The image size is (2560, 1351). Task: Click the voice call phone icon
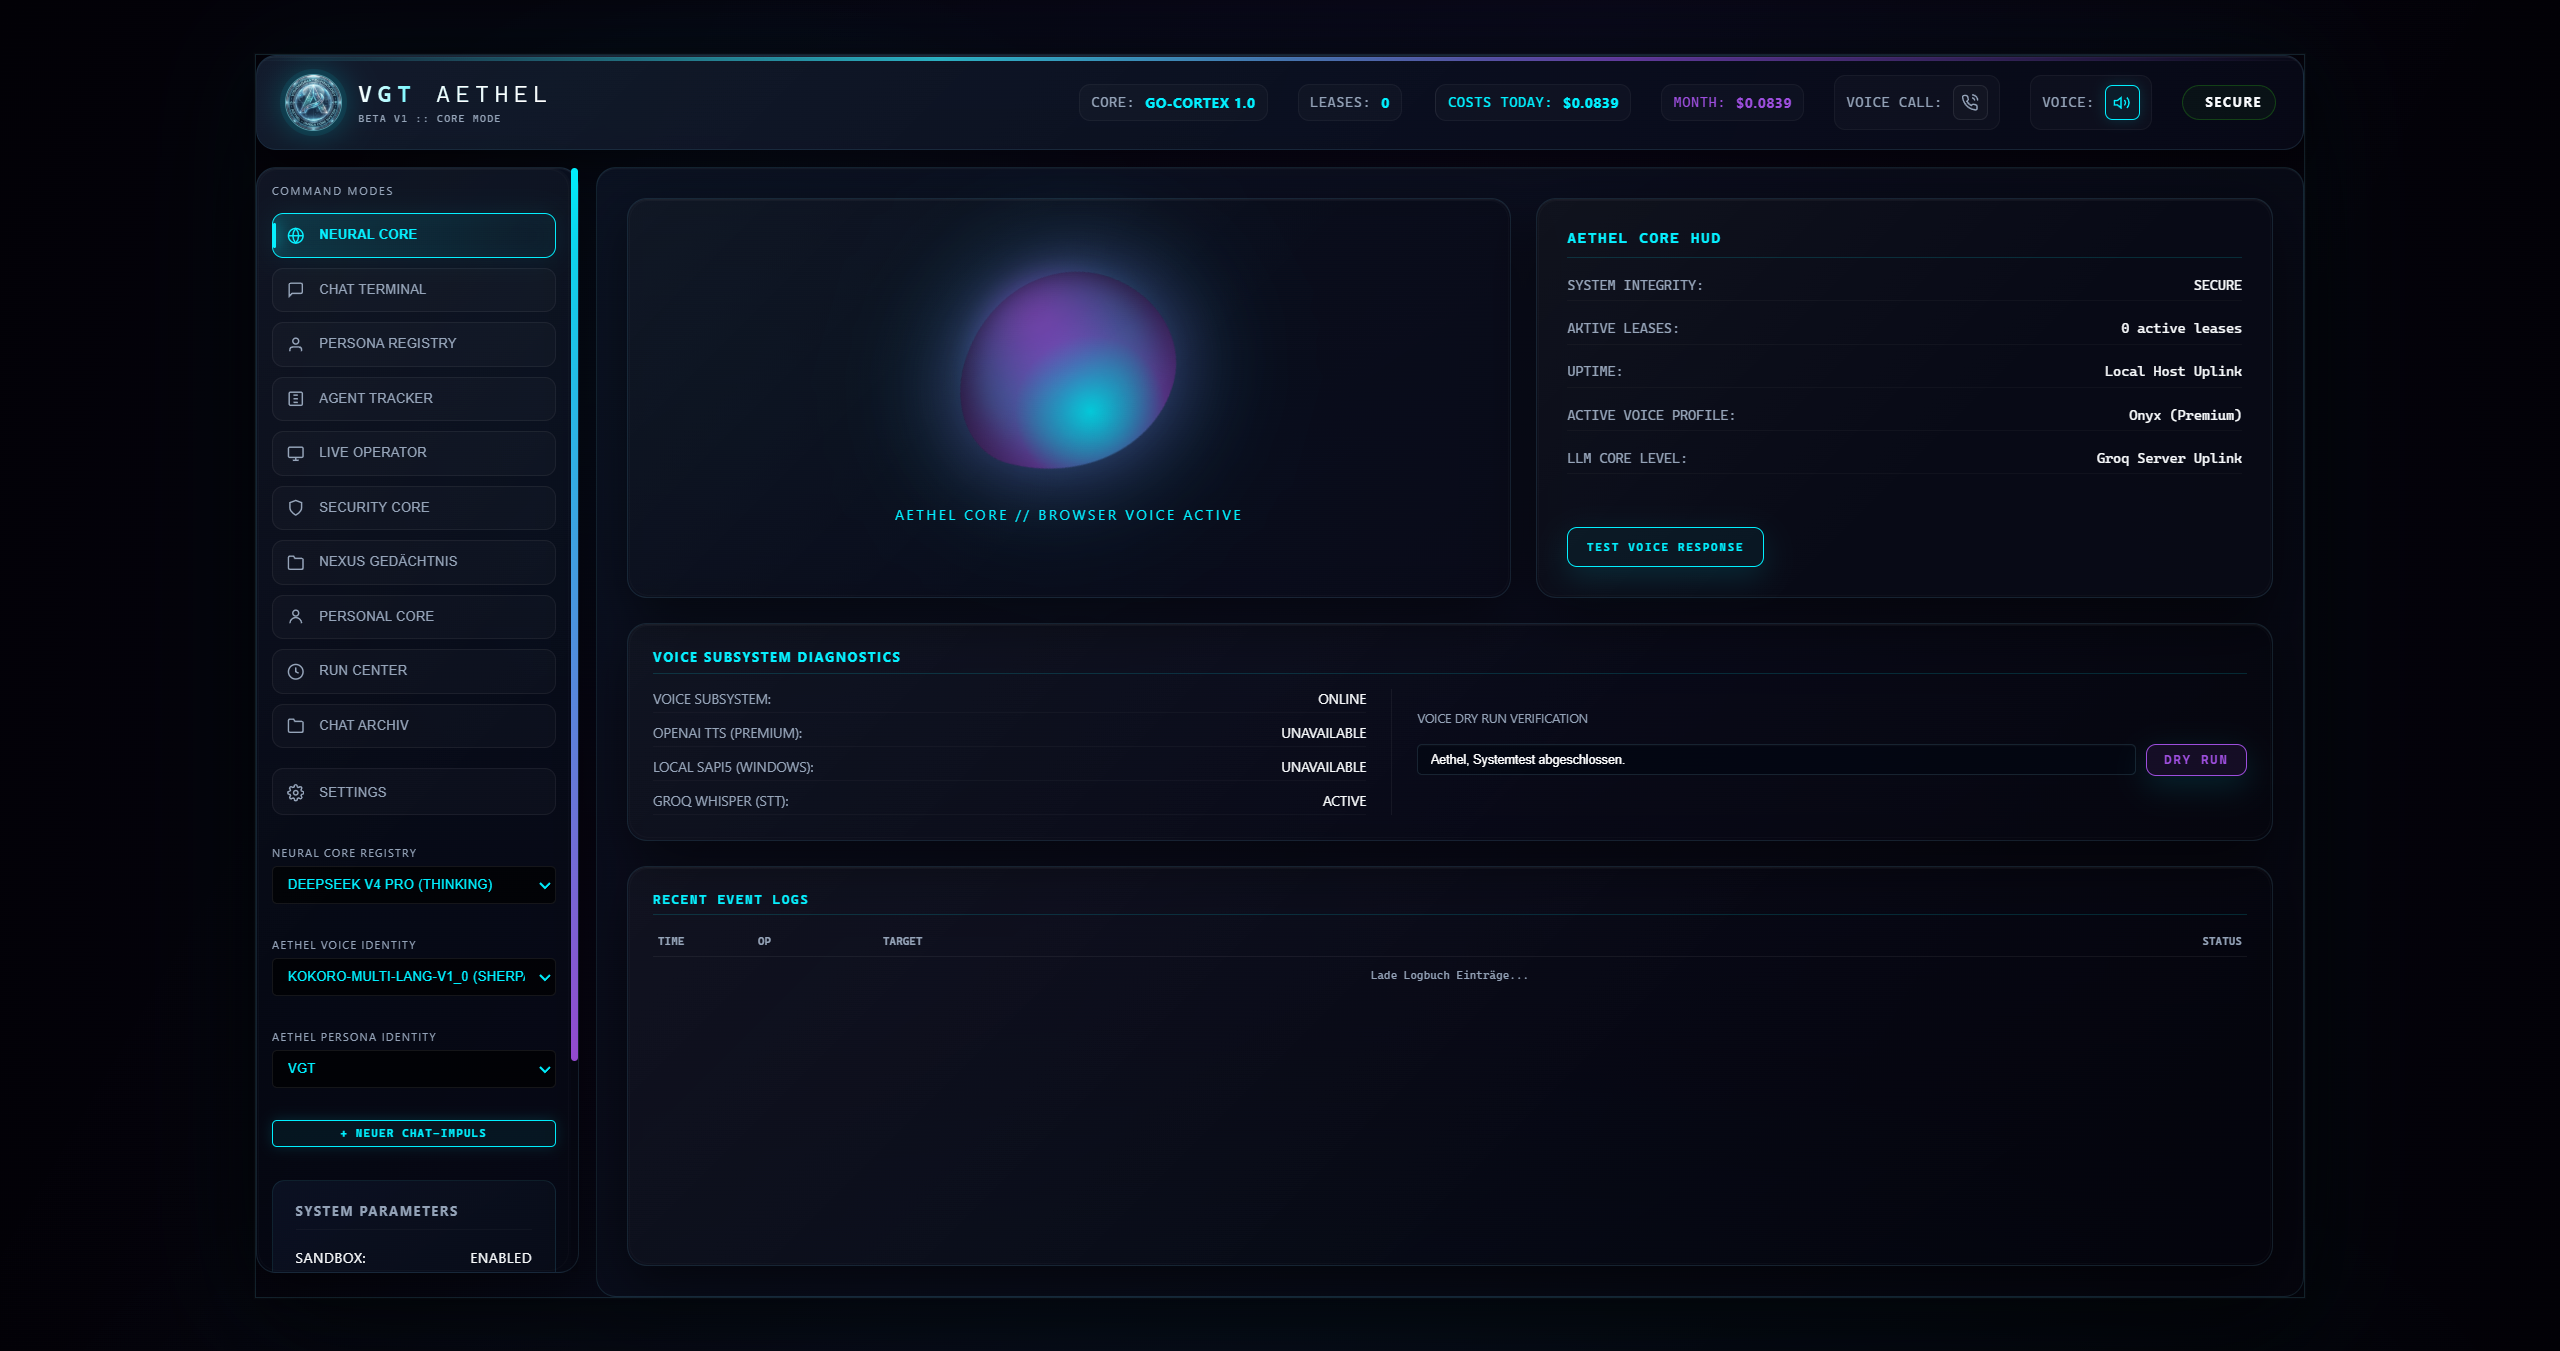click(x=1970, y=102)
